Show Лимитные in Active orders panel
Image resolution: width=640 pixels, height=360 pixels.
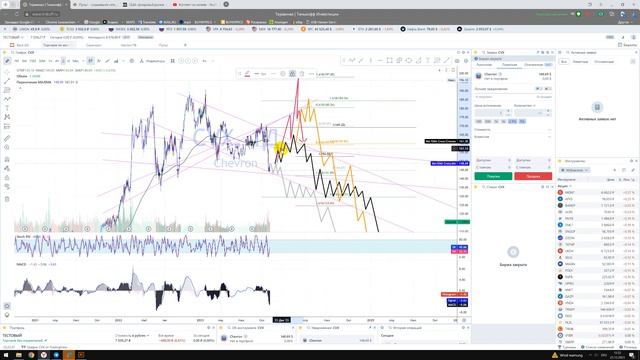tap(580, 62)
